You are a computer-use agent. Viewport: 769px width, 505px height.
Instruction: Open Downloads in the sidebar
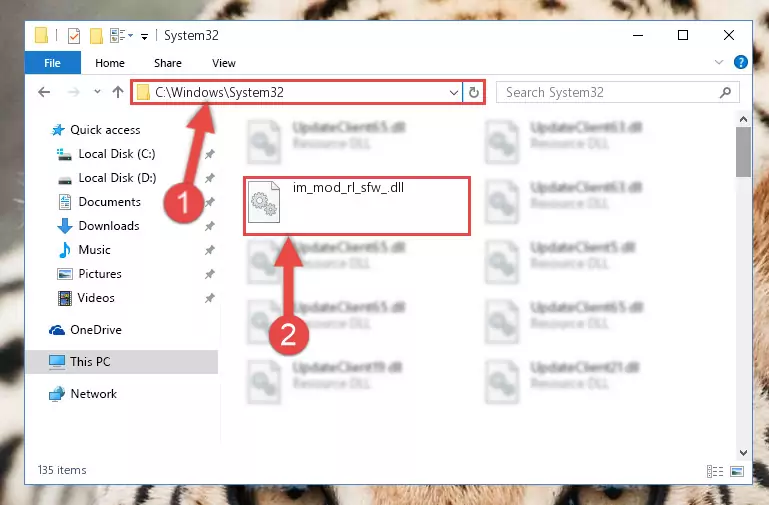click(109, 226)
